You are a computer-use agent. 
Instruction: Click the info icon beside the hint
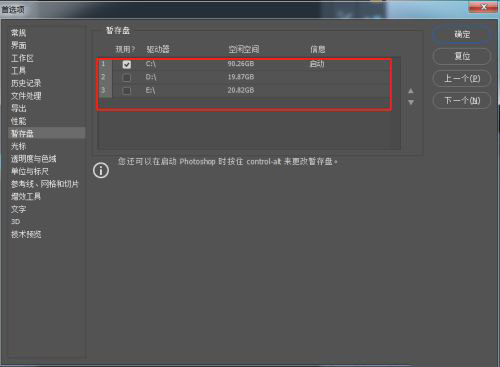[101, 170]
